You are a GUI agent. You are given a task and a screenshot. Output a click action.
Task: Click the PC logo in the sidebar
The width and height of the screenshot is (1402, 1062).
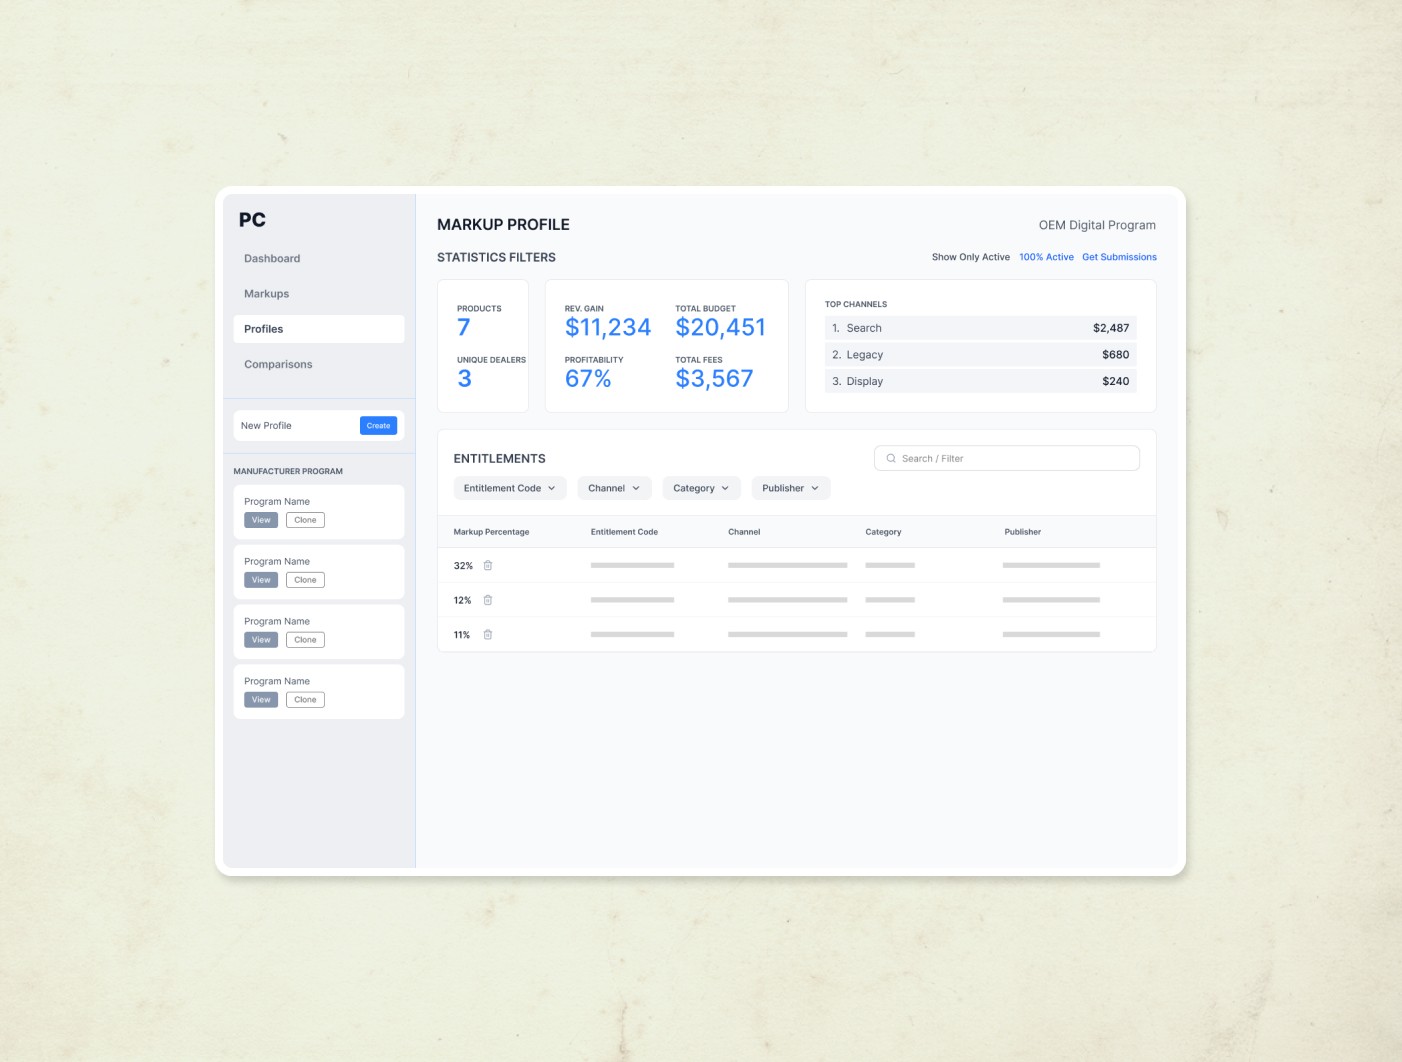point(252,220)
